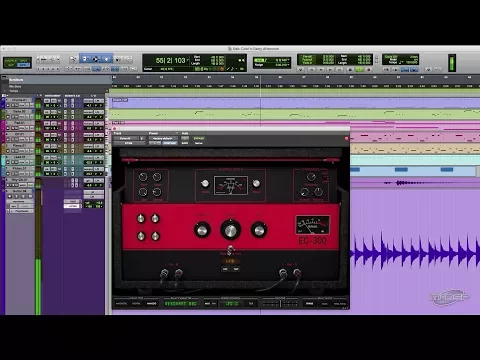Adjust the top compressor knob

pos(311,177)
